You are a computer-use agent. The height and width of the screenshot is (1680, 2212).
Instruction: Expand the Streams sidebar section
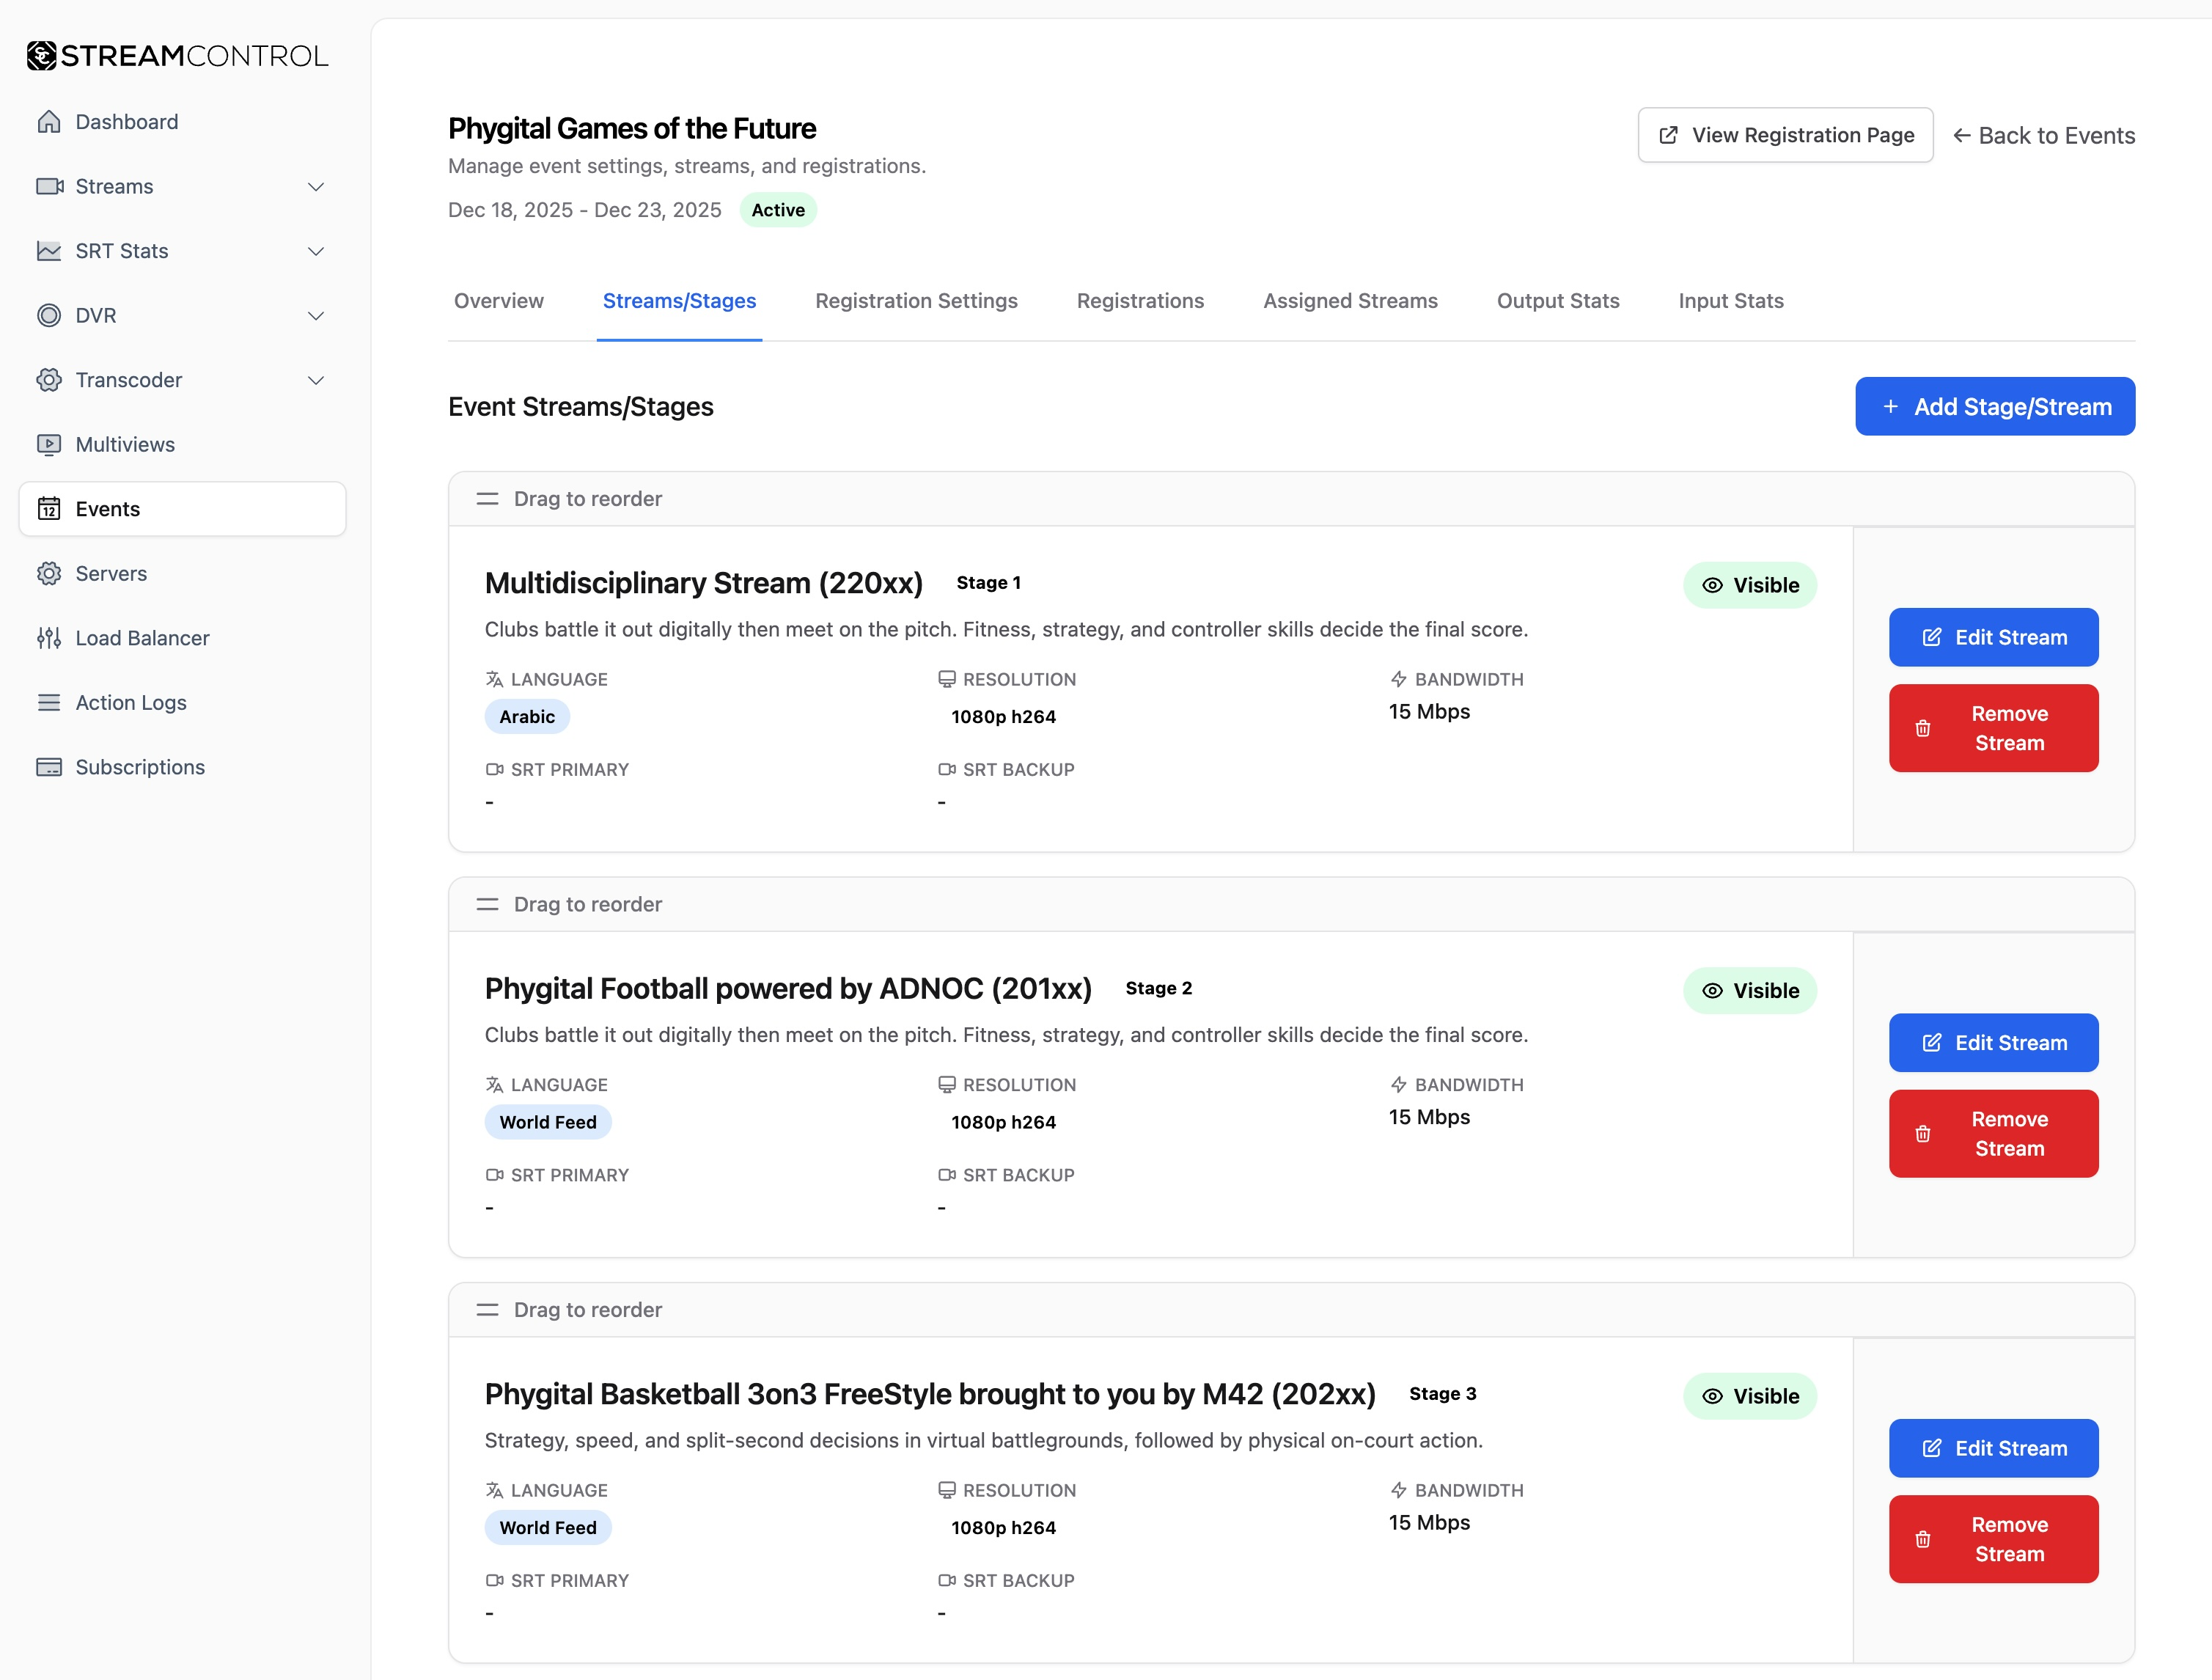[x=316, y=186]
